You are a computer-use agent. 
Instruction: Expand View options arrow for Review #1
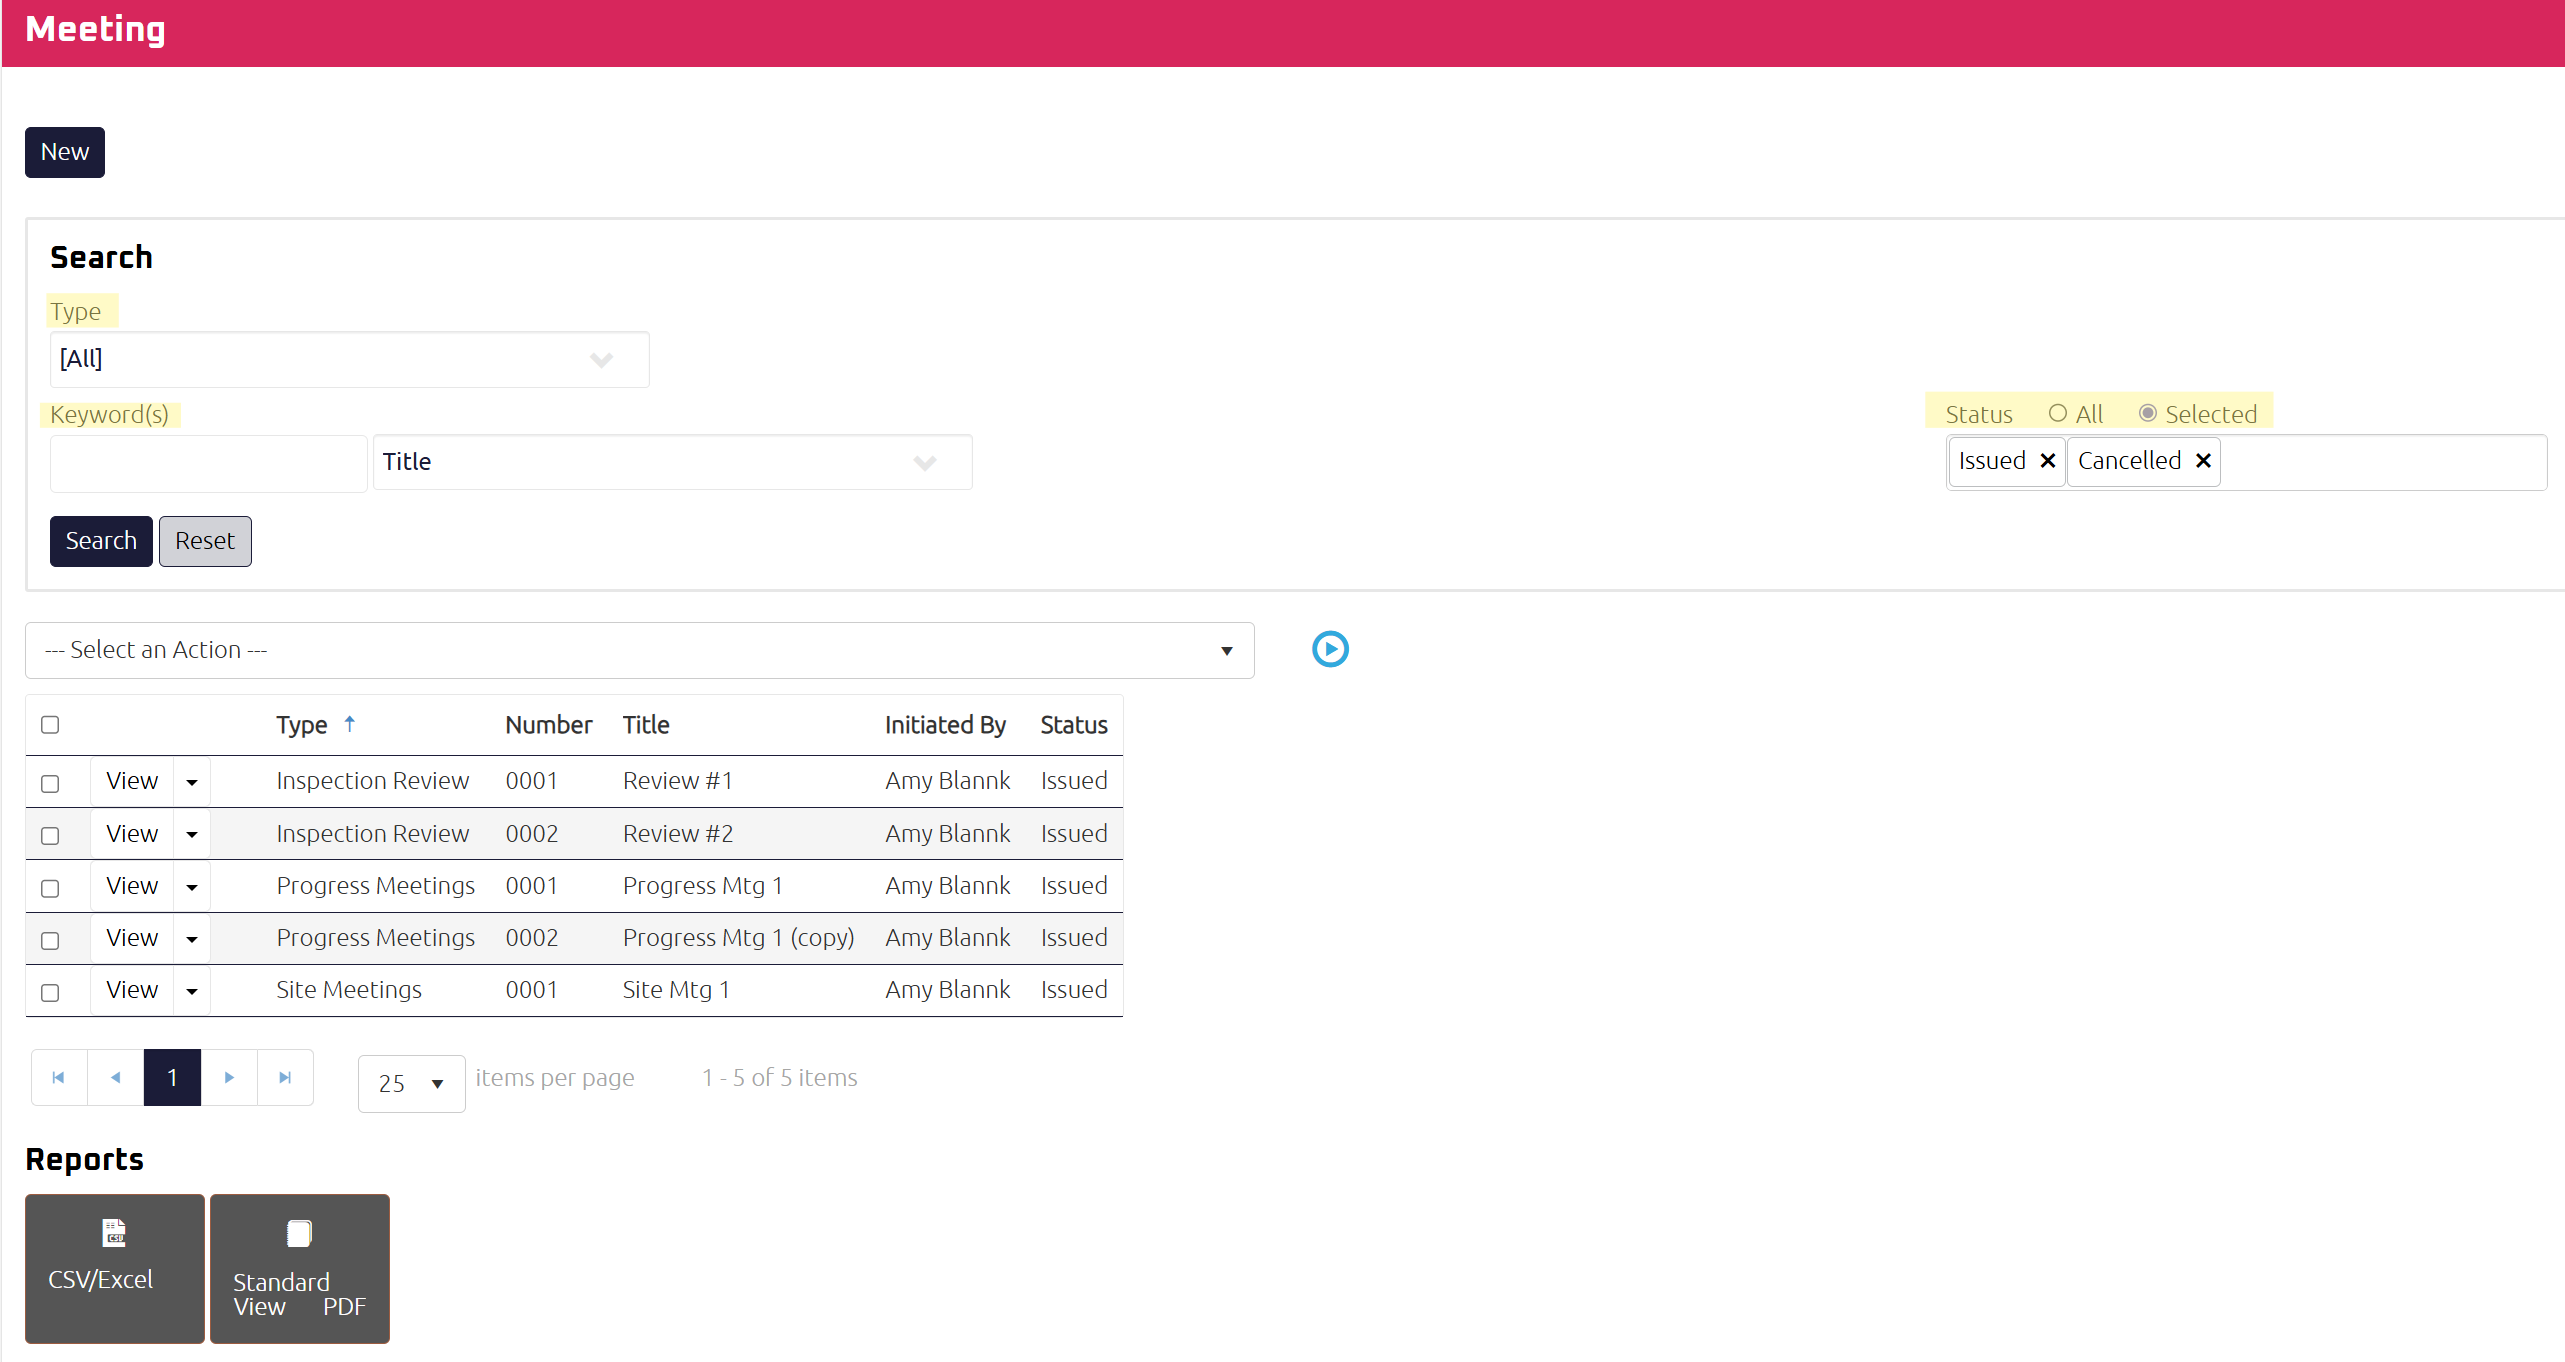click(192, 782)
